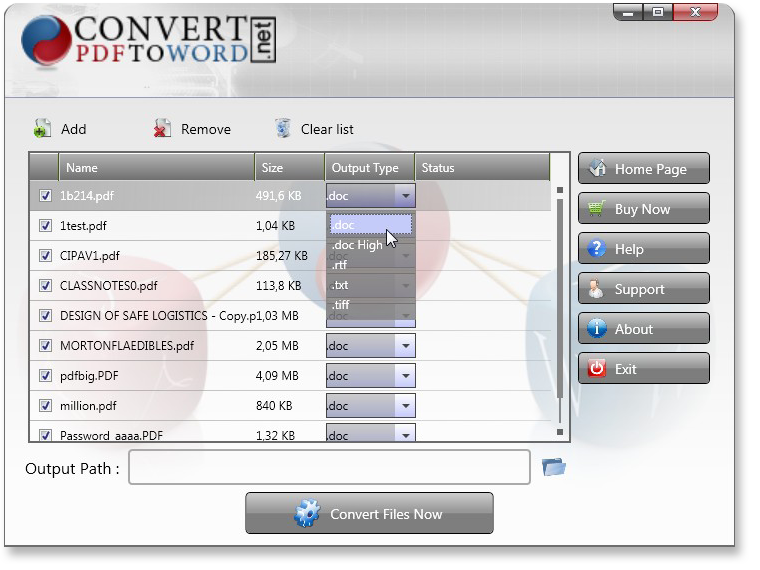This screenshot has height=570, width=760.
Task: Click the Buy Now button
Action: click(x=644, y=208)
